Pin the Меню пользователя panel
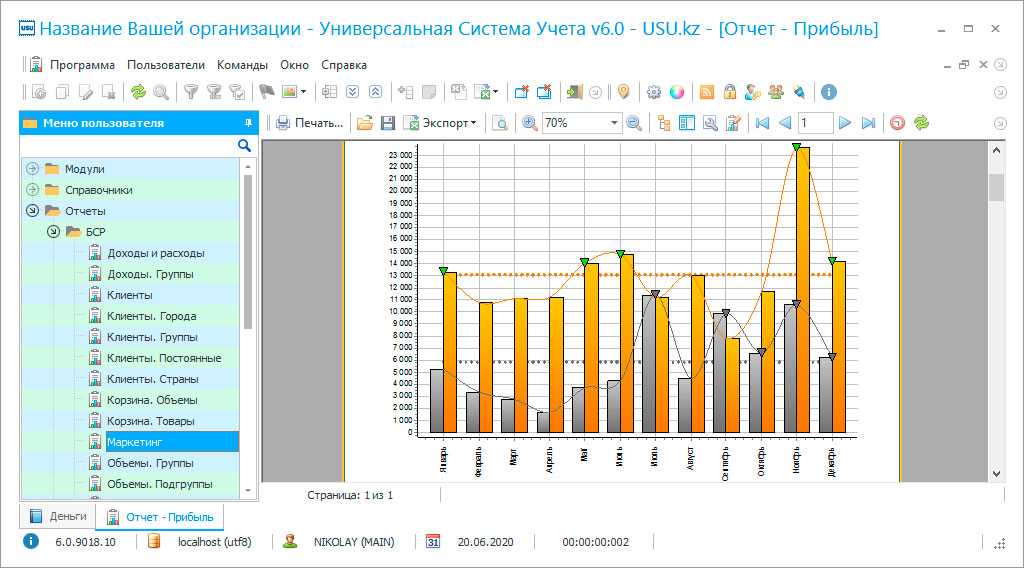 pyautogui.click(x=248, y=123)
